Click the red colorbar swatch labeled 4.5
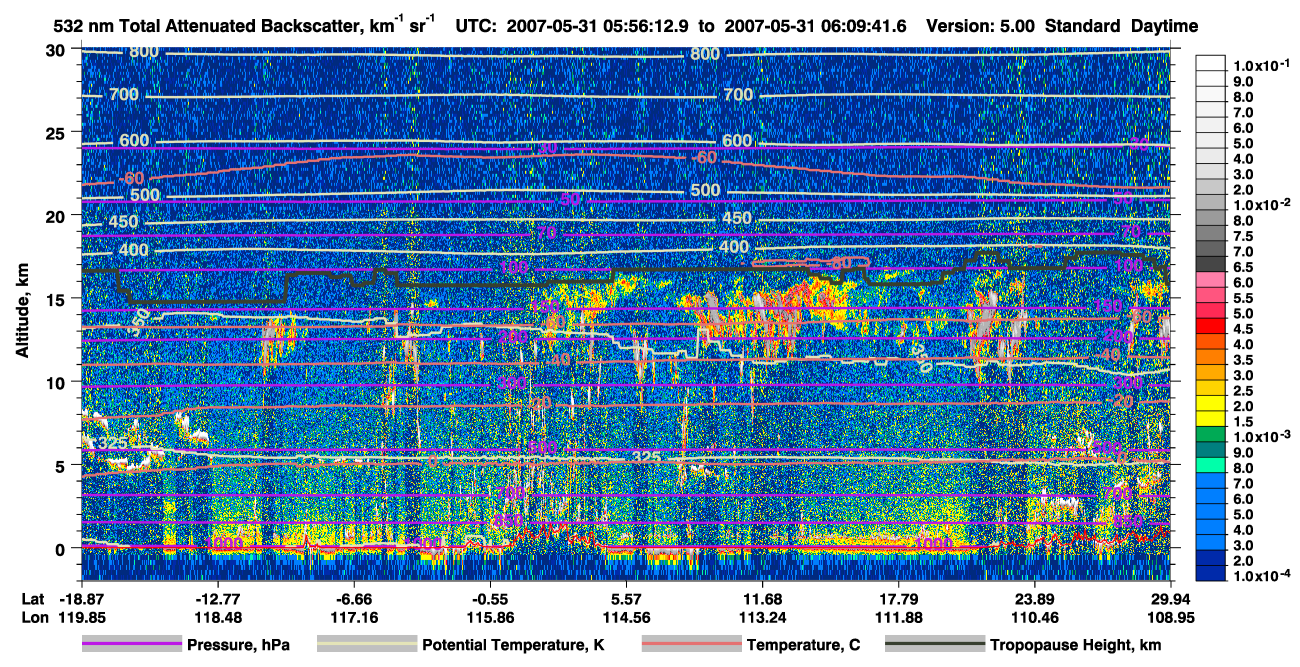Image resolution: width=1300 pixels, height=667 pixels. click(1213, 328)
